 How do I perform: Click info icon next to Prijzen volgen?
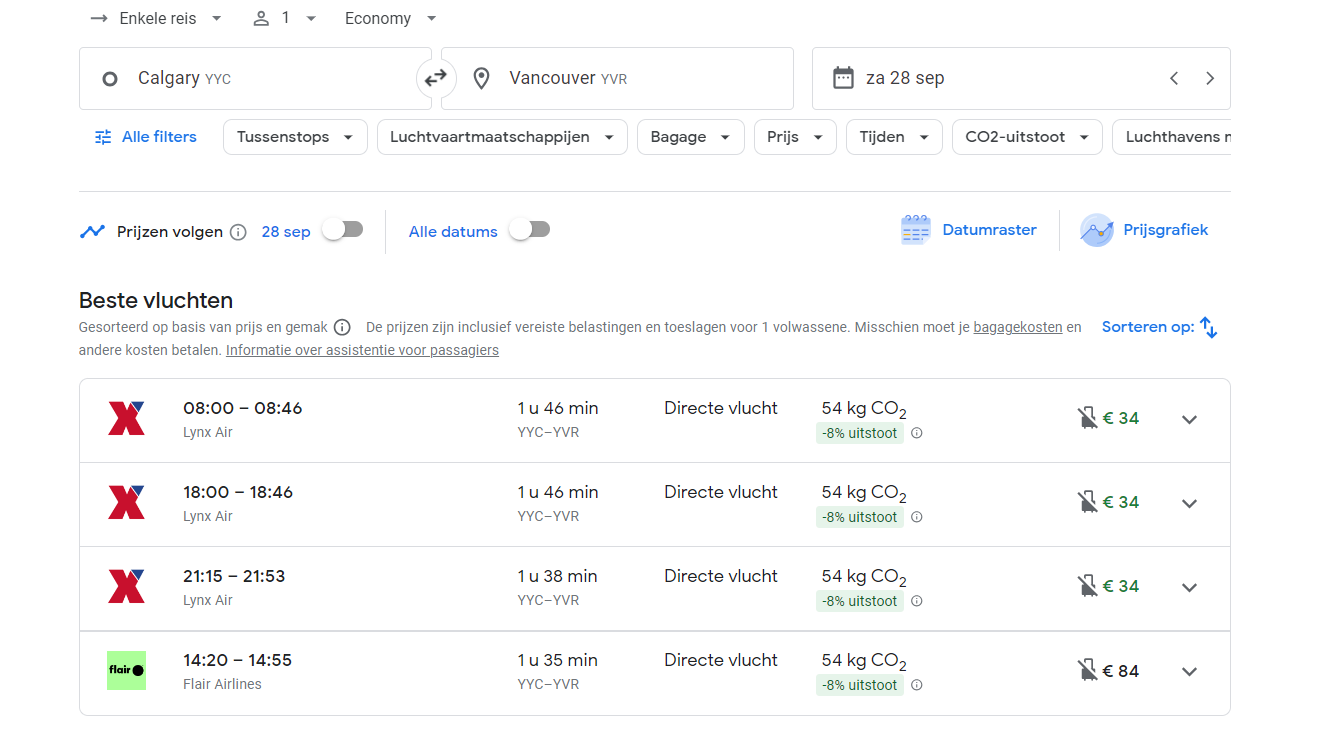pyautogui.click(x=238, y=232)
